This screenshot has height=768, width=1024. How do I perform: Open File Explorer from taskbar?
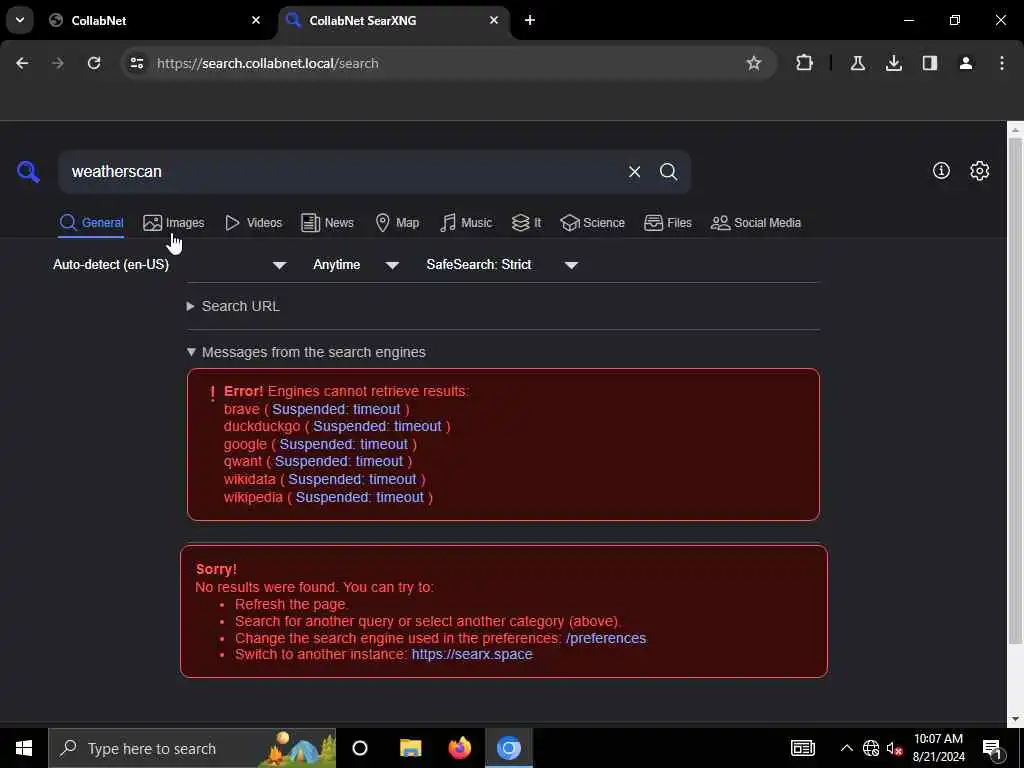410,748
